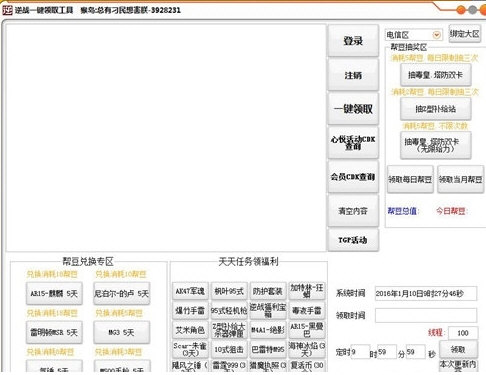The height and width of the screenshot is (375, 486).
Task: Claim the 艾米角色 reward
Action: (x=190, y=330)
